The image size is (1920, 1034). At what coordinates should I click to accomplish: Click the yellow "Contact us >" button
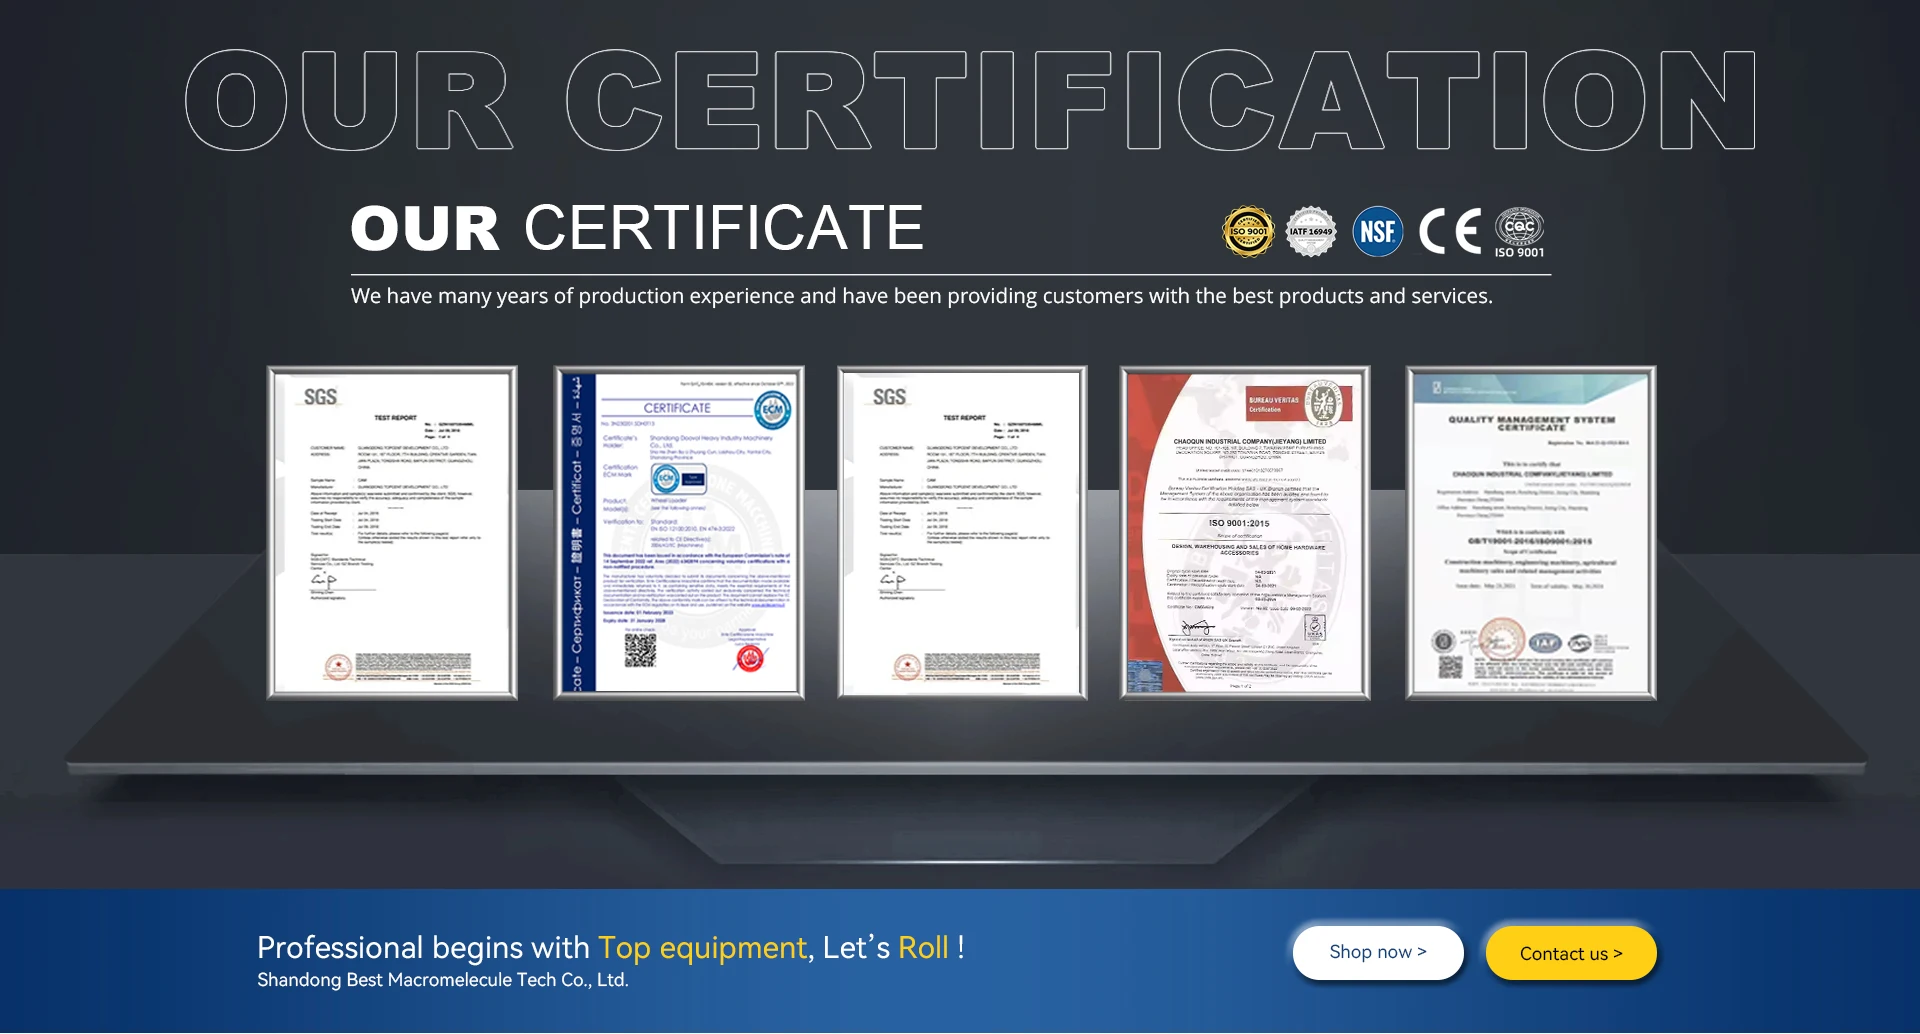tap(1571, 953)
